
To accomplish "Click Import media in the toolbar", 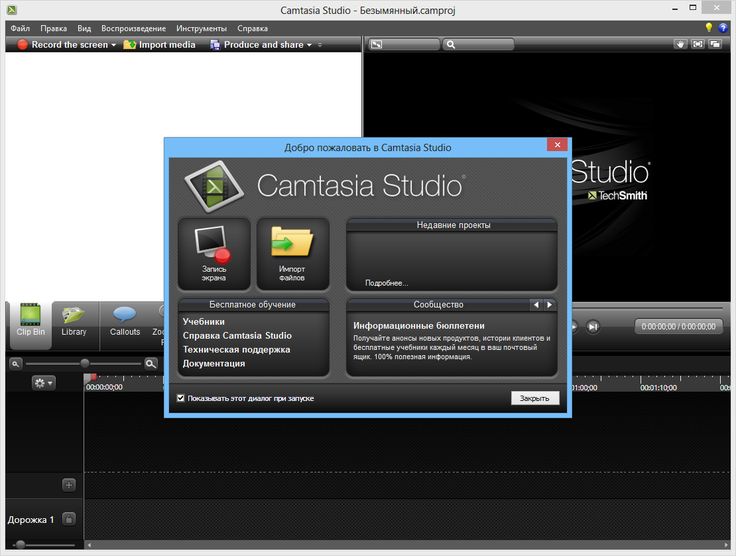I will [160, 45].
